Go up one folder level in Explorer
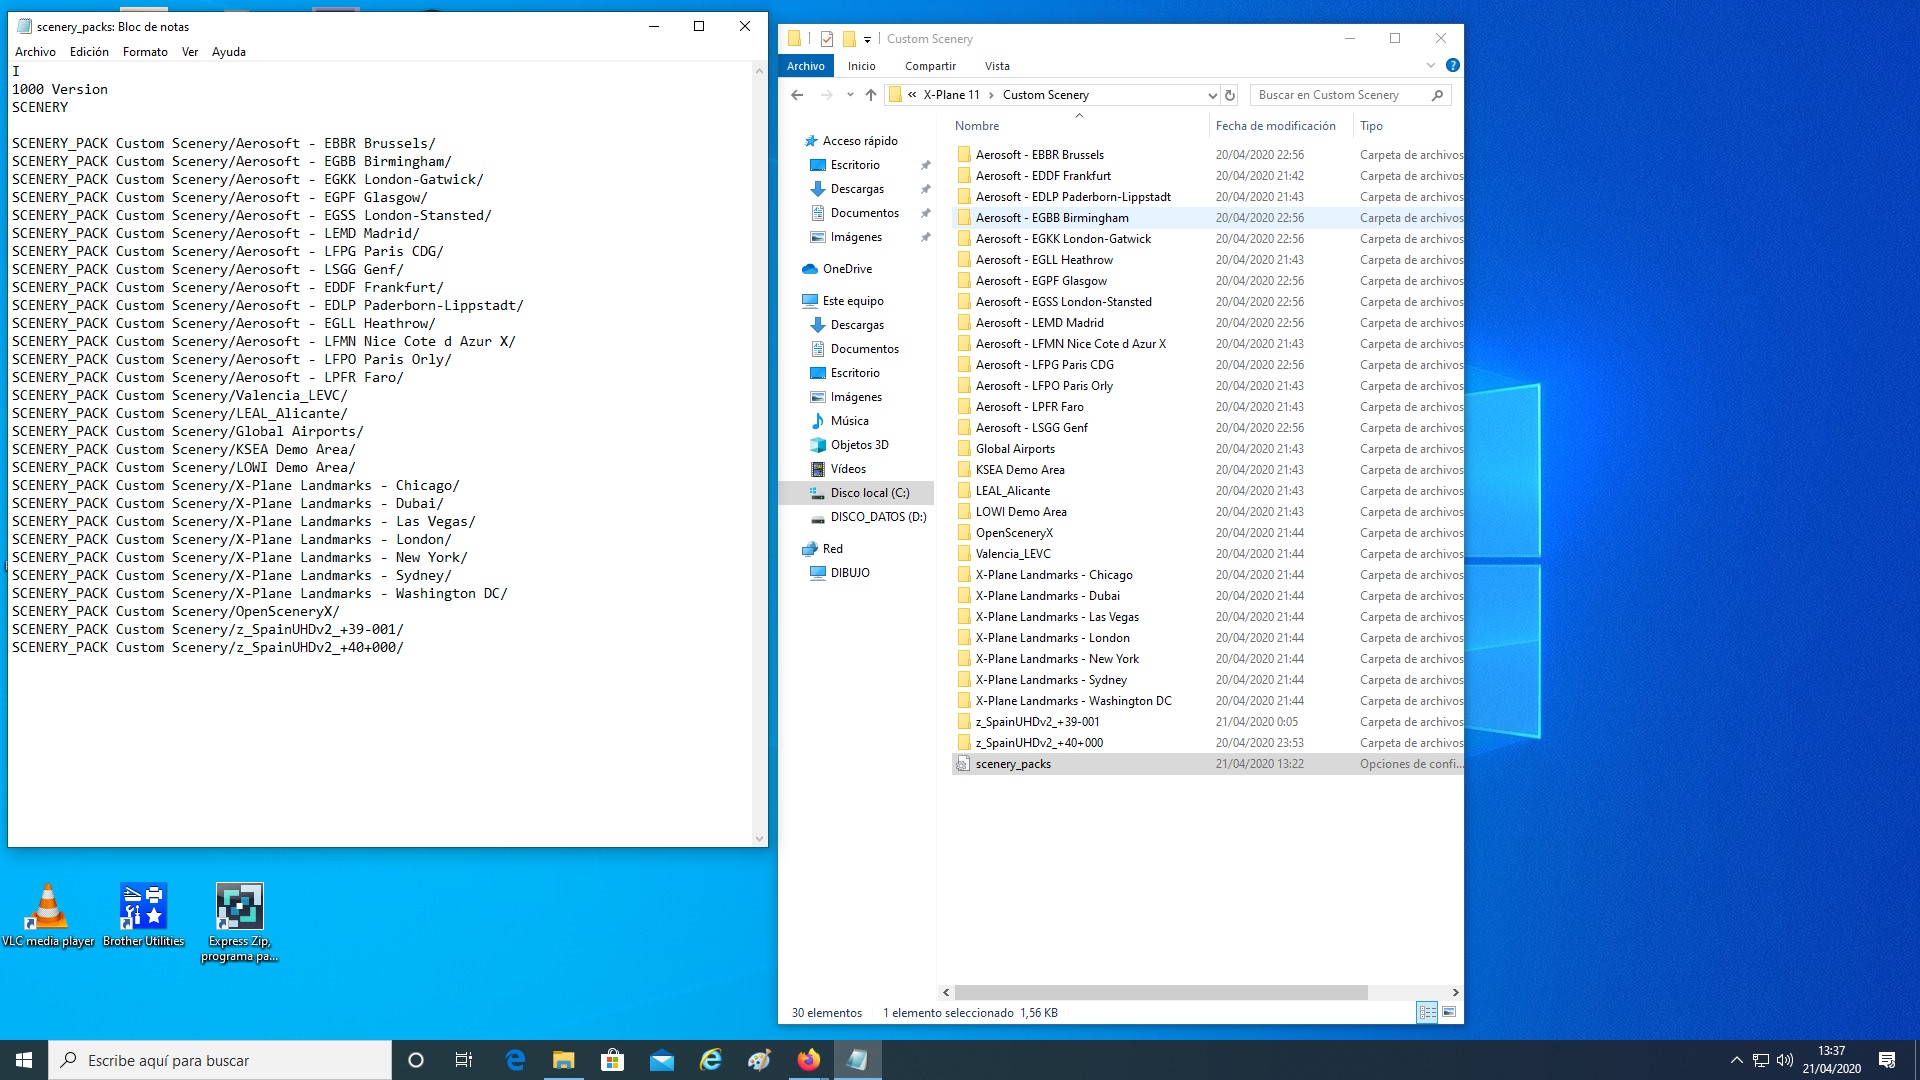 [871, 95]
